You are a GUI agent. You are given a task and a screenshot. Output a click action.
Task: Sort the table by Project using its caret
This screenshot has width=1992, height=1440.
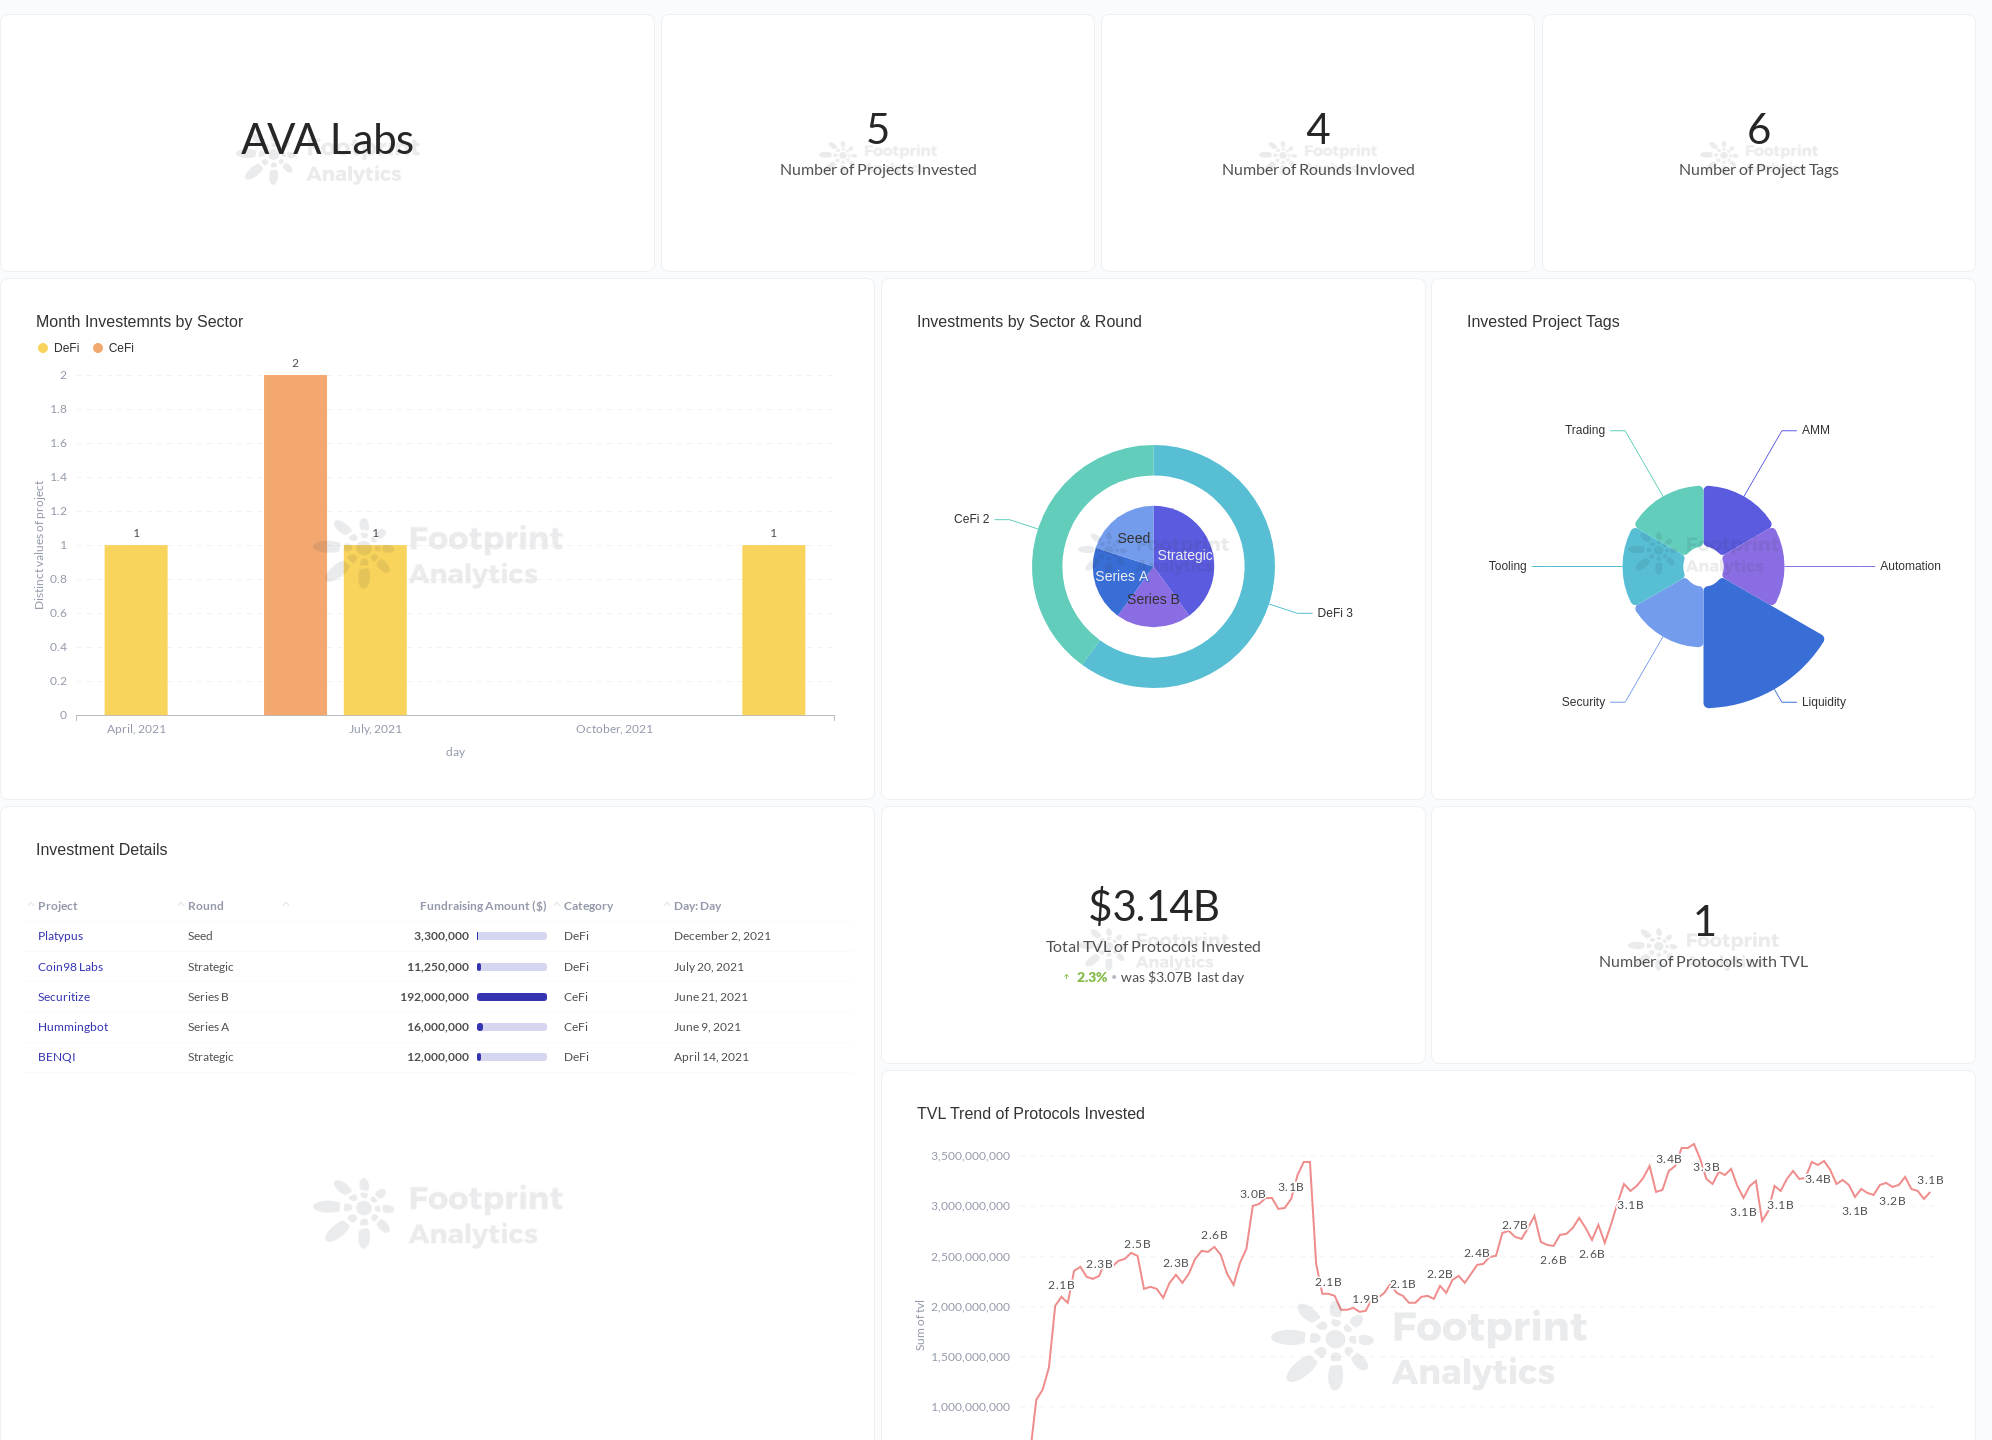tap(29, 903)
